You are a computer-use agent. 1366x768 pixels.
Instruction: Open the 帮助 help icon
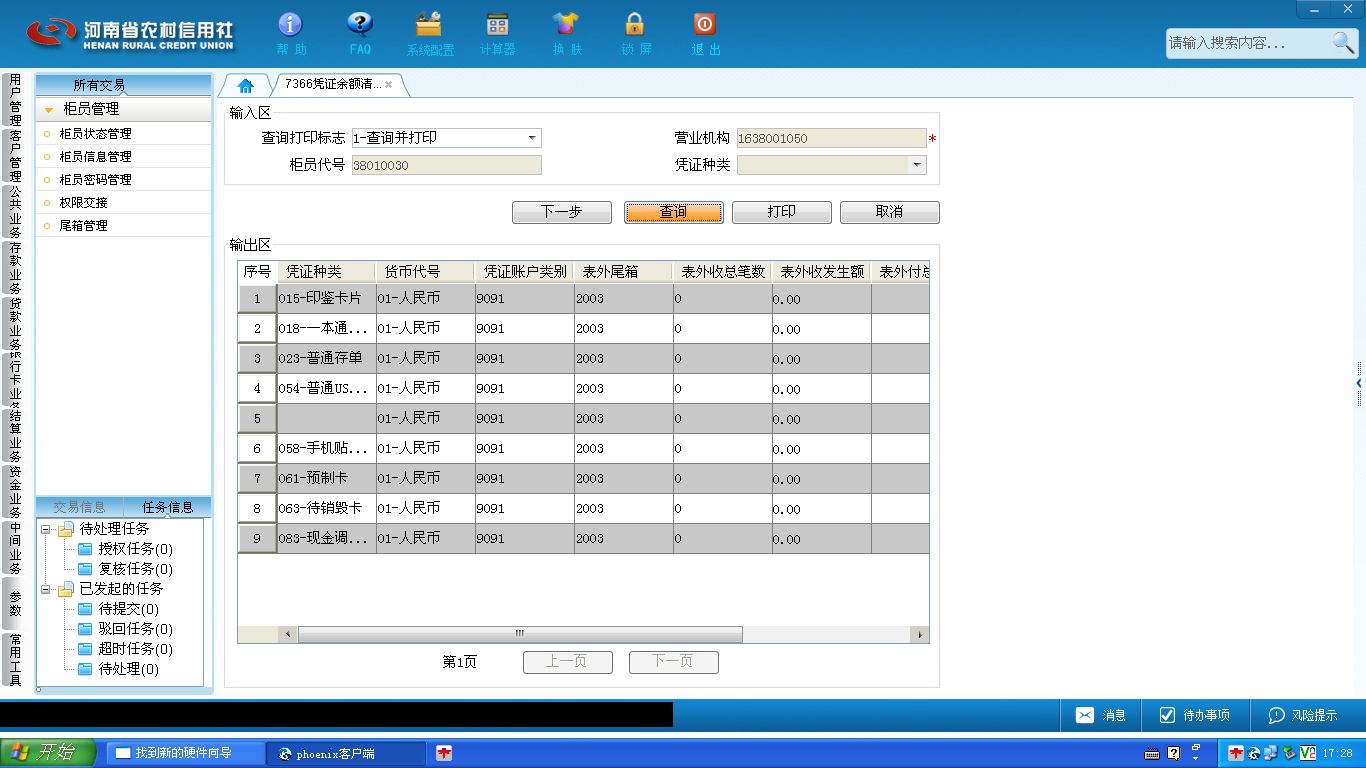coord(290,24)
